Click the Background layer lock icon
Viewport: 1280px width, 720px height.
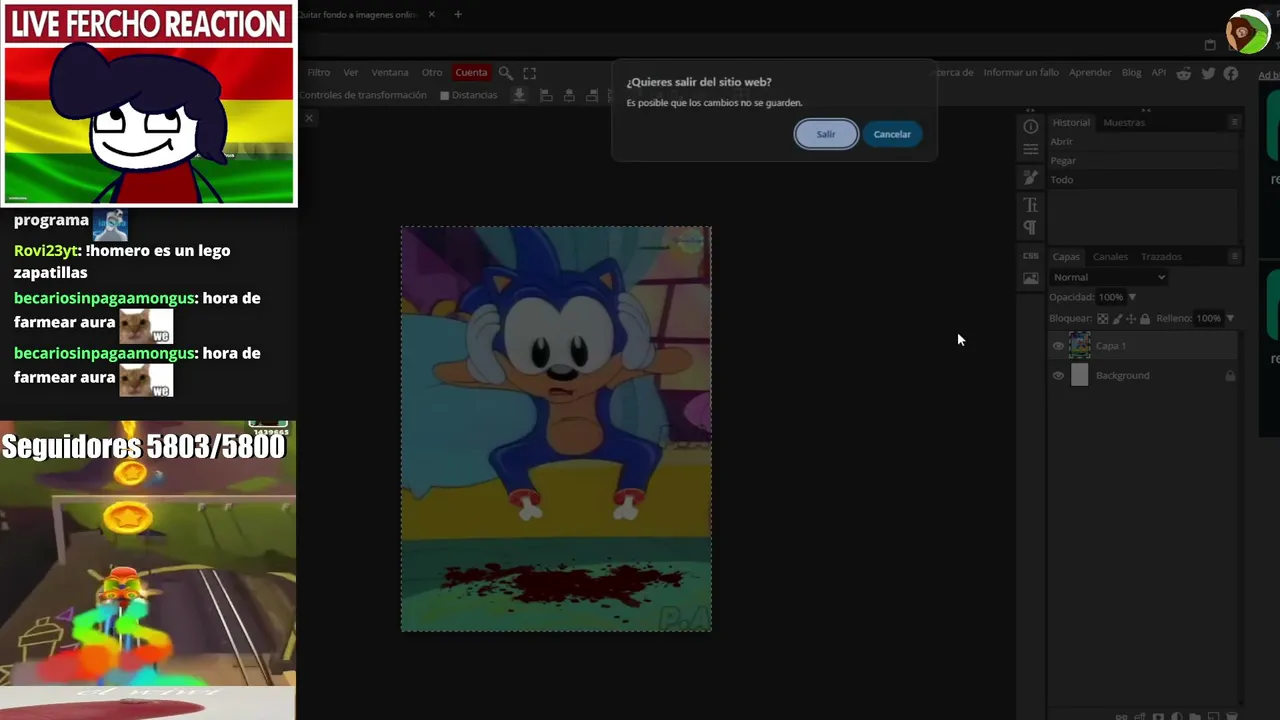pyautogui.click(x=1230, y=376)
